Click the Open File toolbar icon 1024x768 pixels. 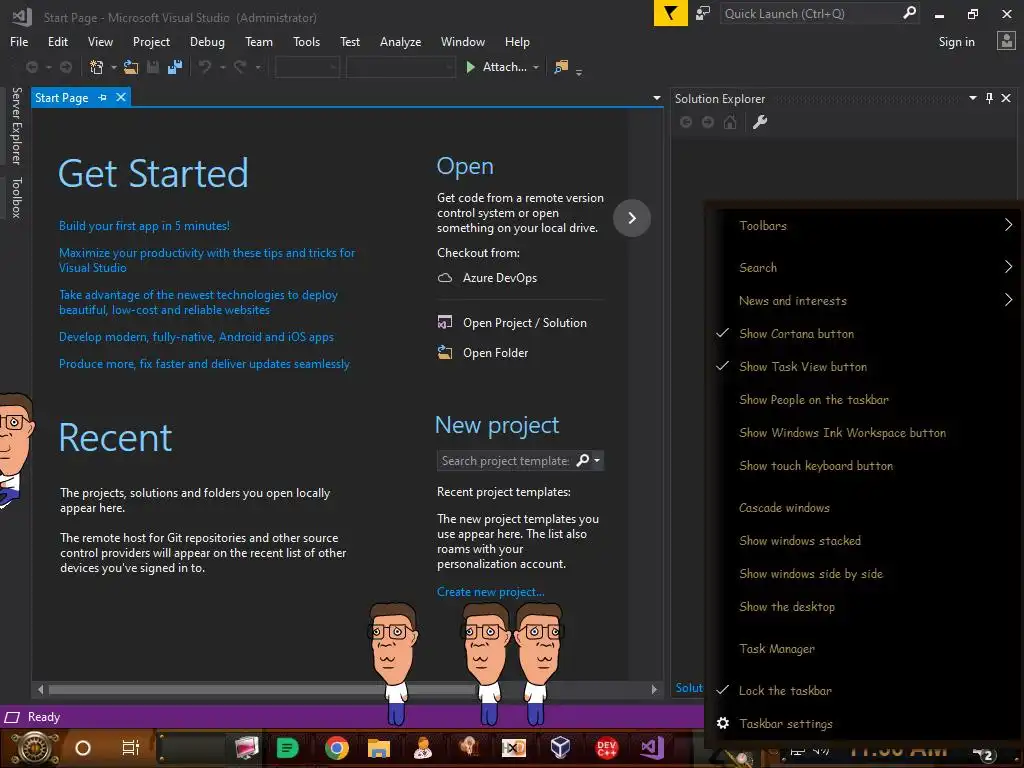click(x=131, y=67)
